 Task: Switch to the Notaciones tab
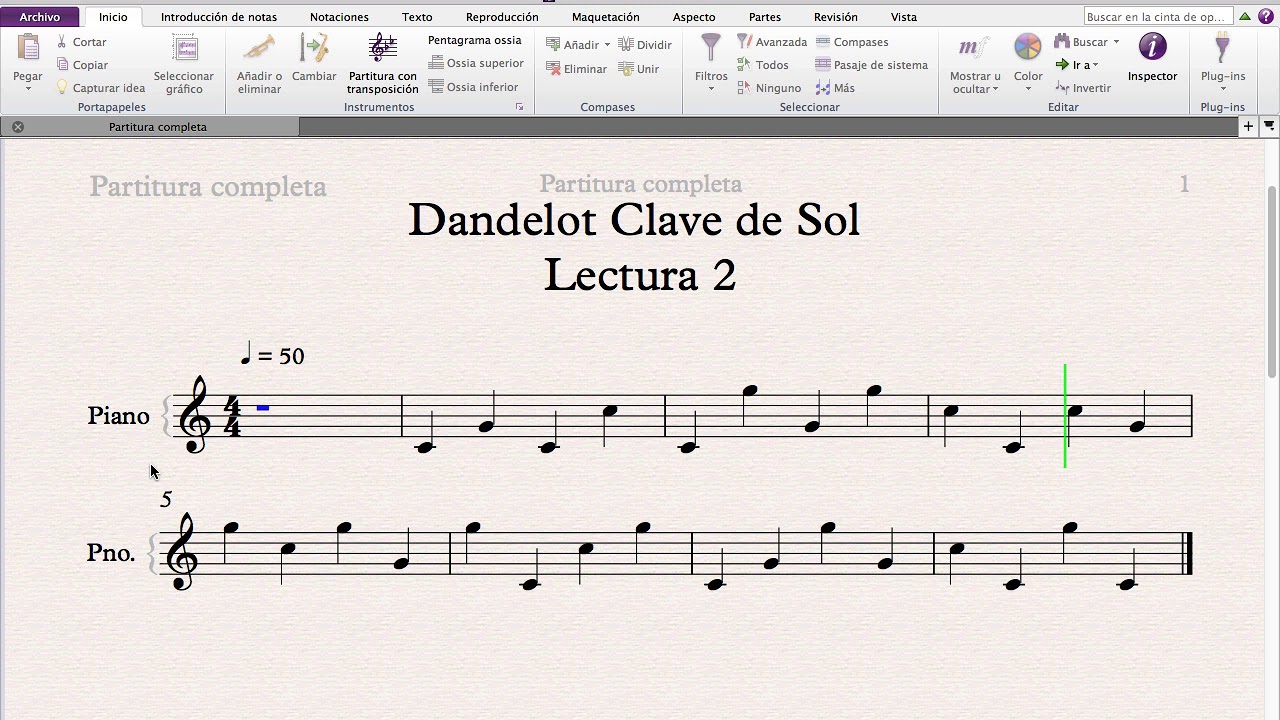[339, 17]
